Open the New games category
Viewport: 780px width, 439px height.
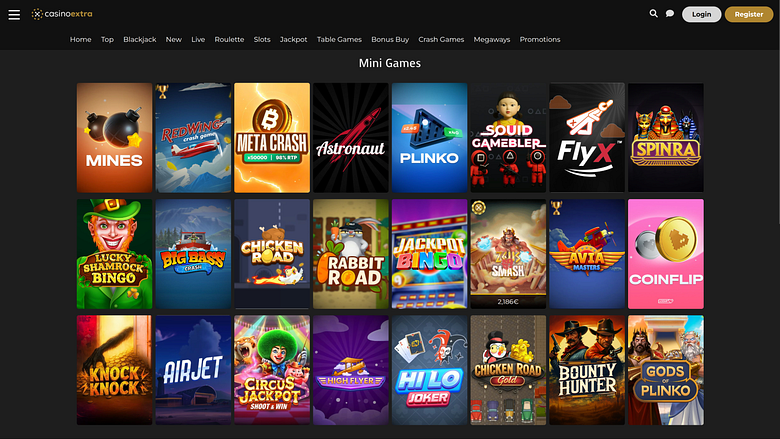pyautogui.click(x=174, y=39)
